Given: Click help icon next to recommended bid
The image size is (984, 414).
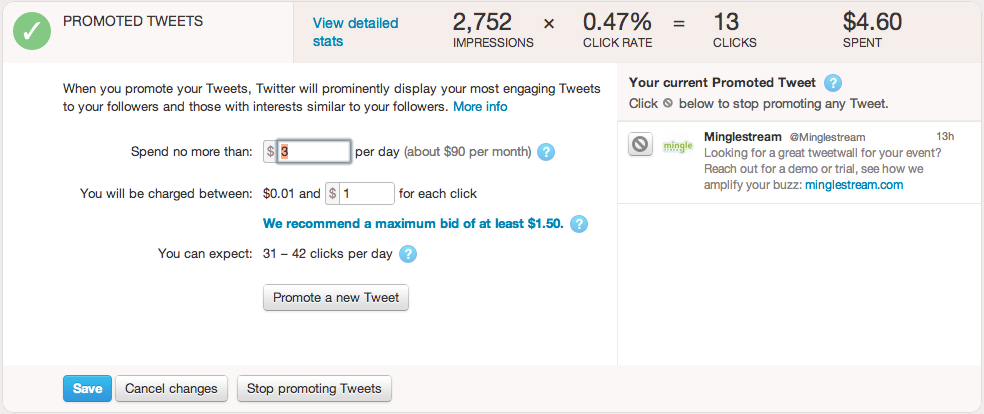Looking at the screenshot, I should pyautogui.click(x=579, y=224).
